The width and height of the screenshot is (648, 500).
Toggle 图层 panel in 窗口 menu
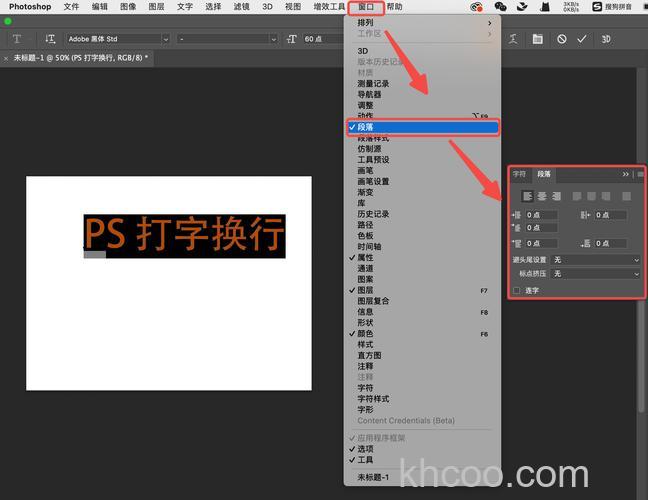422,290
